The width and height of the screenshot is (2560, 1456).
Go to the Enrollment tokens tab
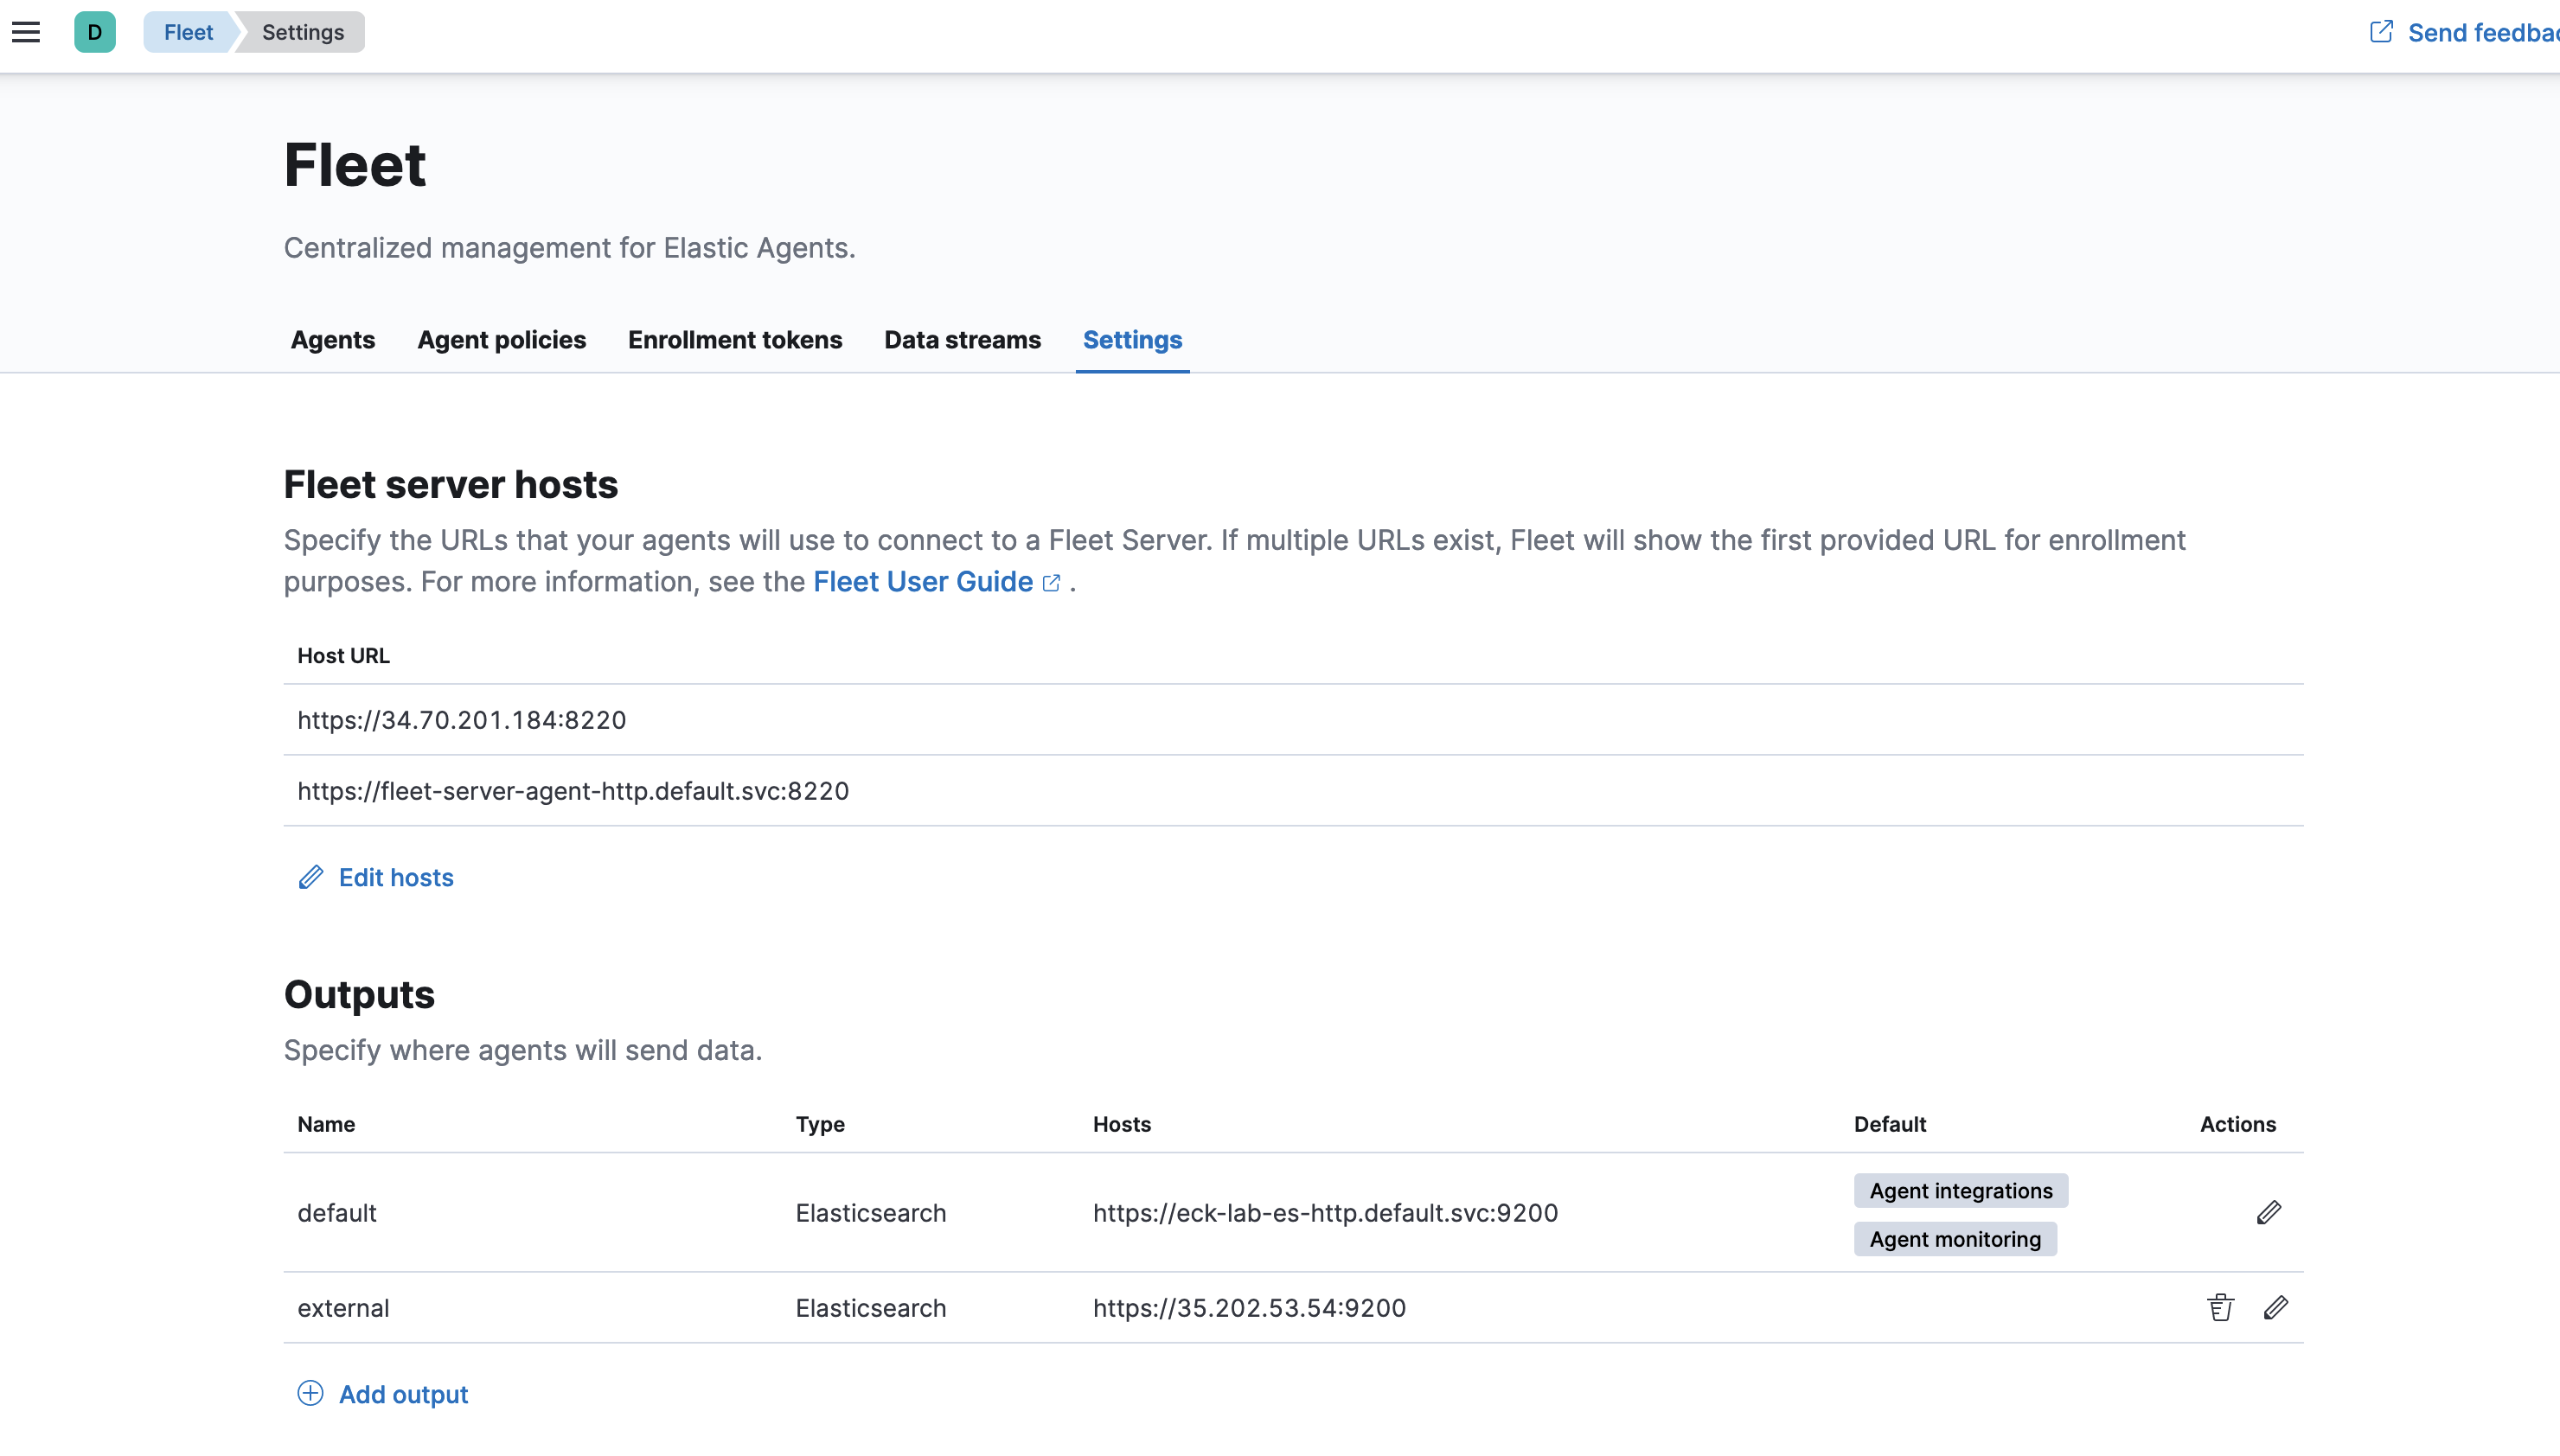[x=734, y=340]
